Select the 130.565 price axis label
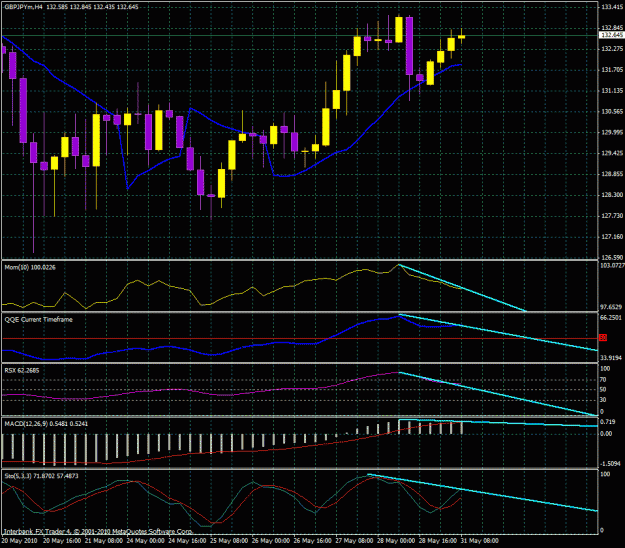 [x=612, y=112]
